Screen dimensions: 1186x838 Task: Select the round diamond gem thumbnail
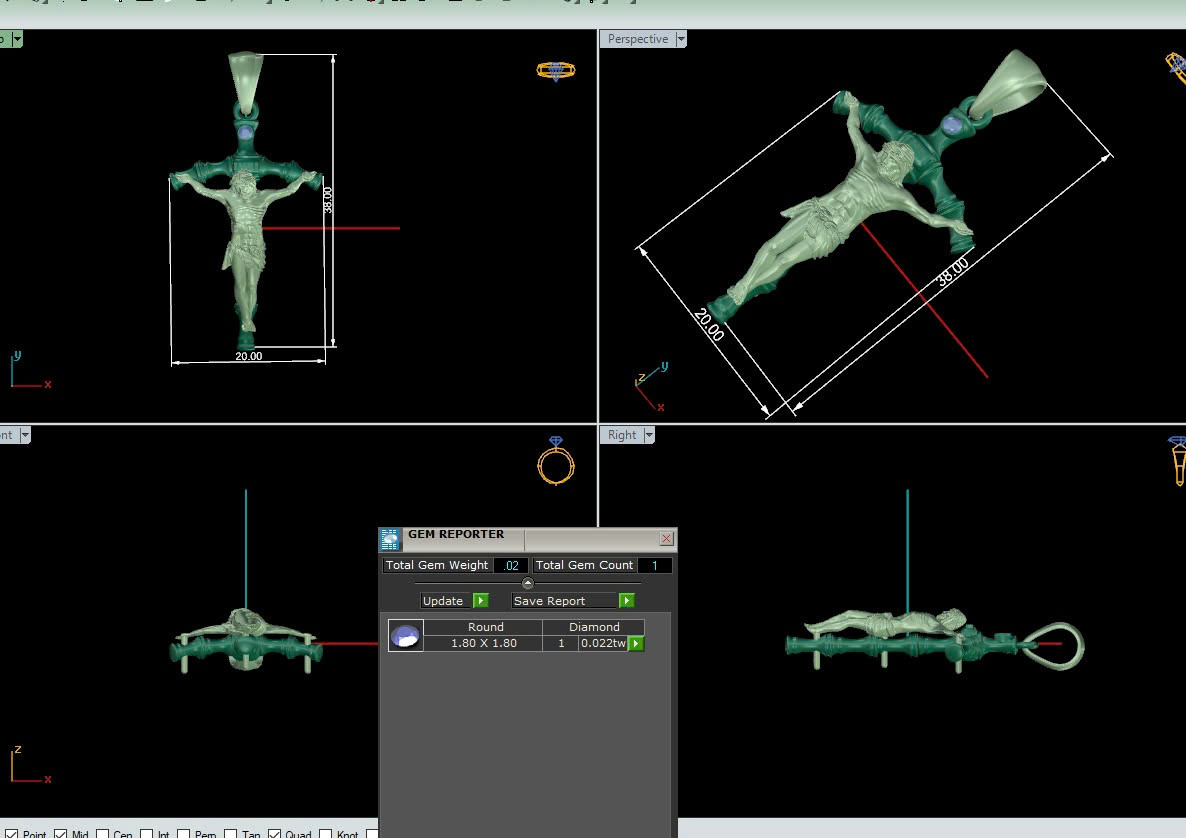point(406,636)
